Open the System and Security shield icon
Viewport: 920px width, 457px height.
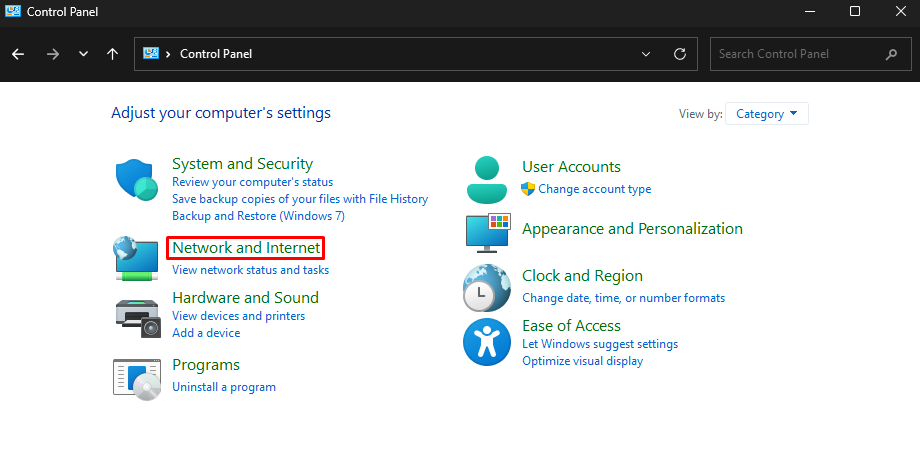click(137, 180)
